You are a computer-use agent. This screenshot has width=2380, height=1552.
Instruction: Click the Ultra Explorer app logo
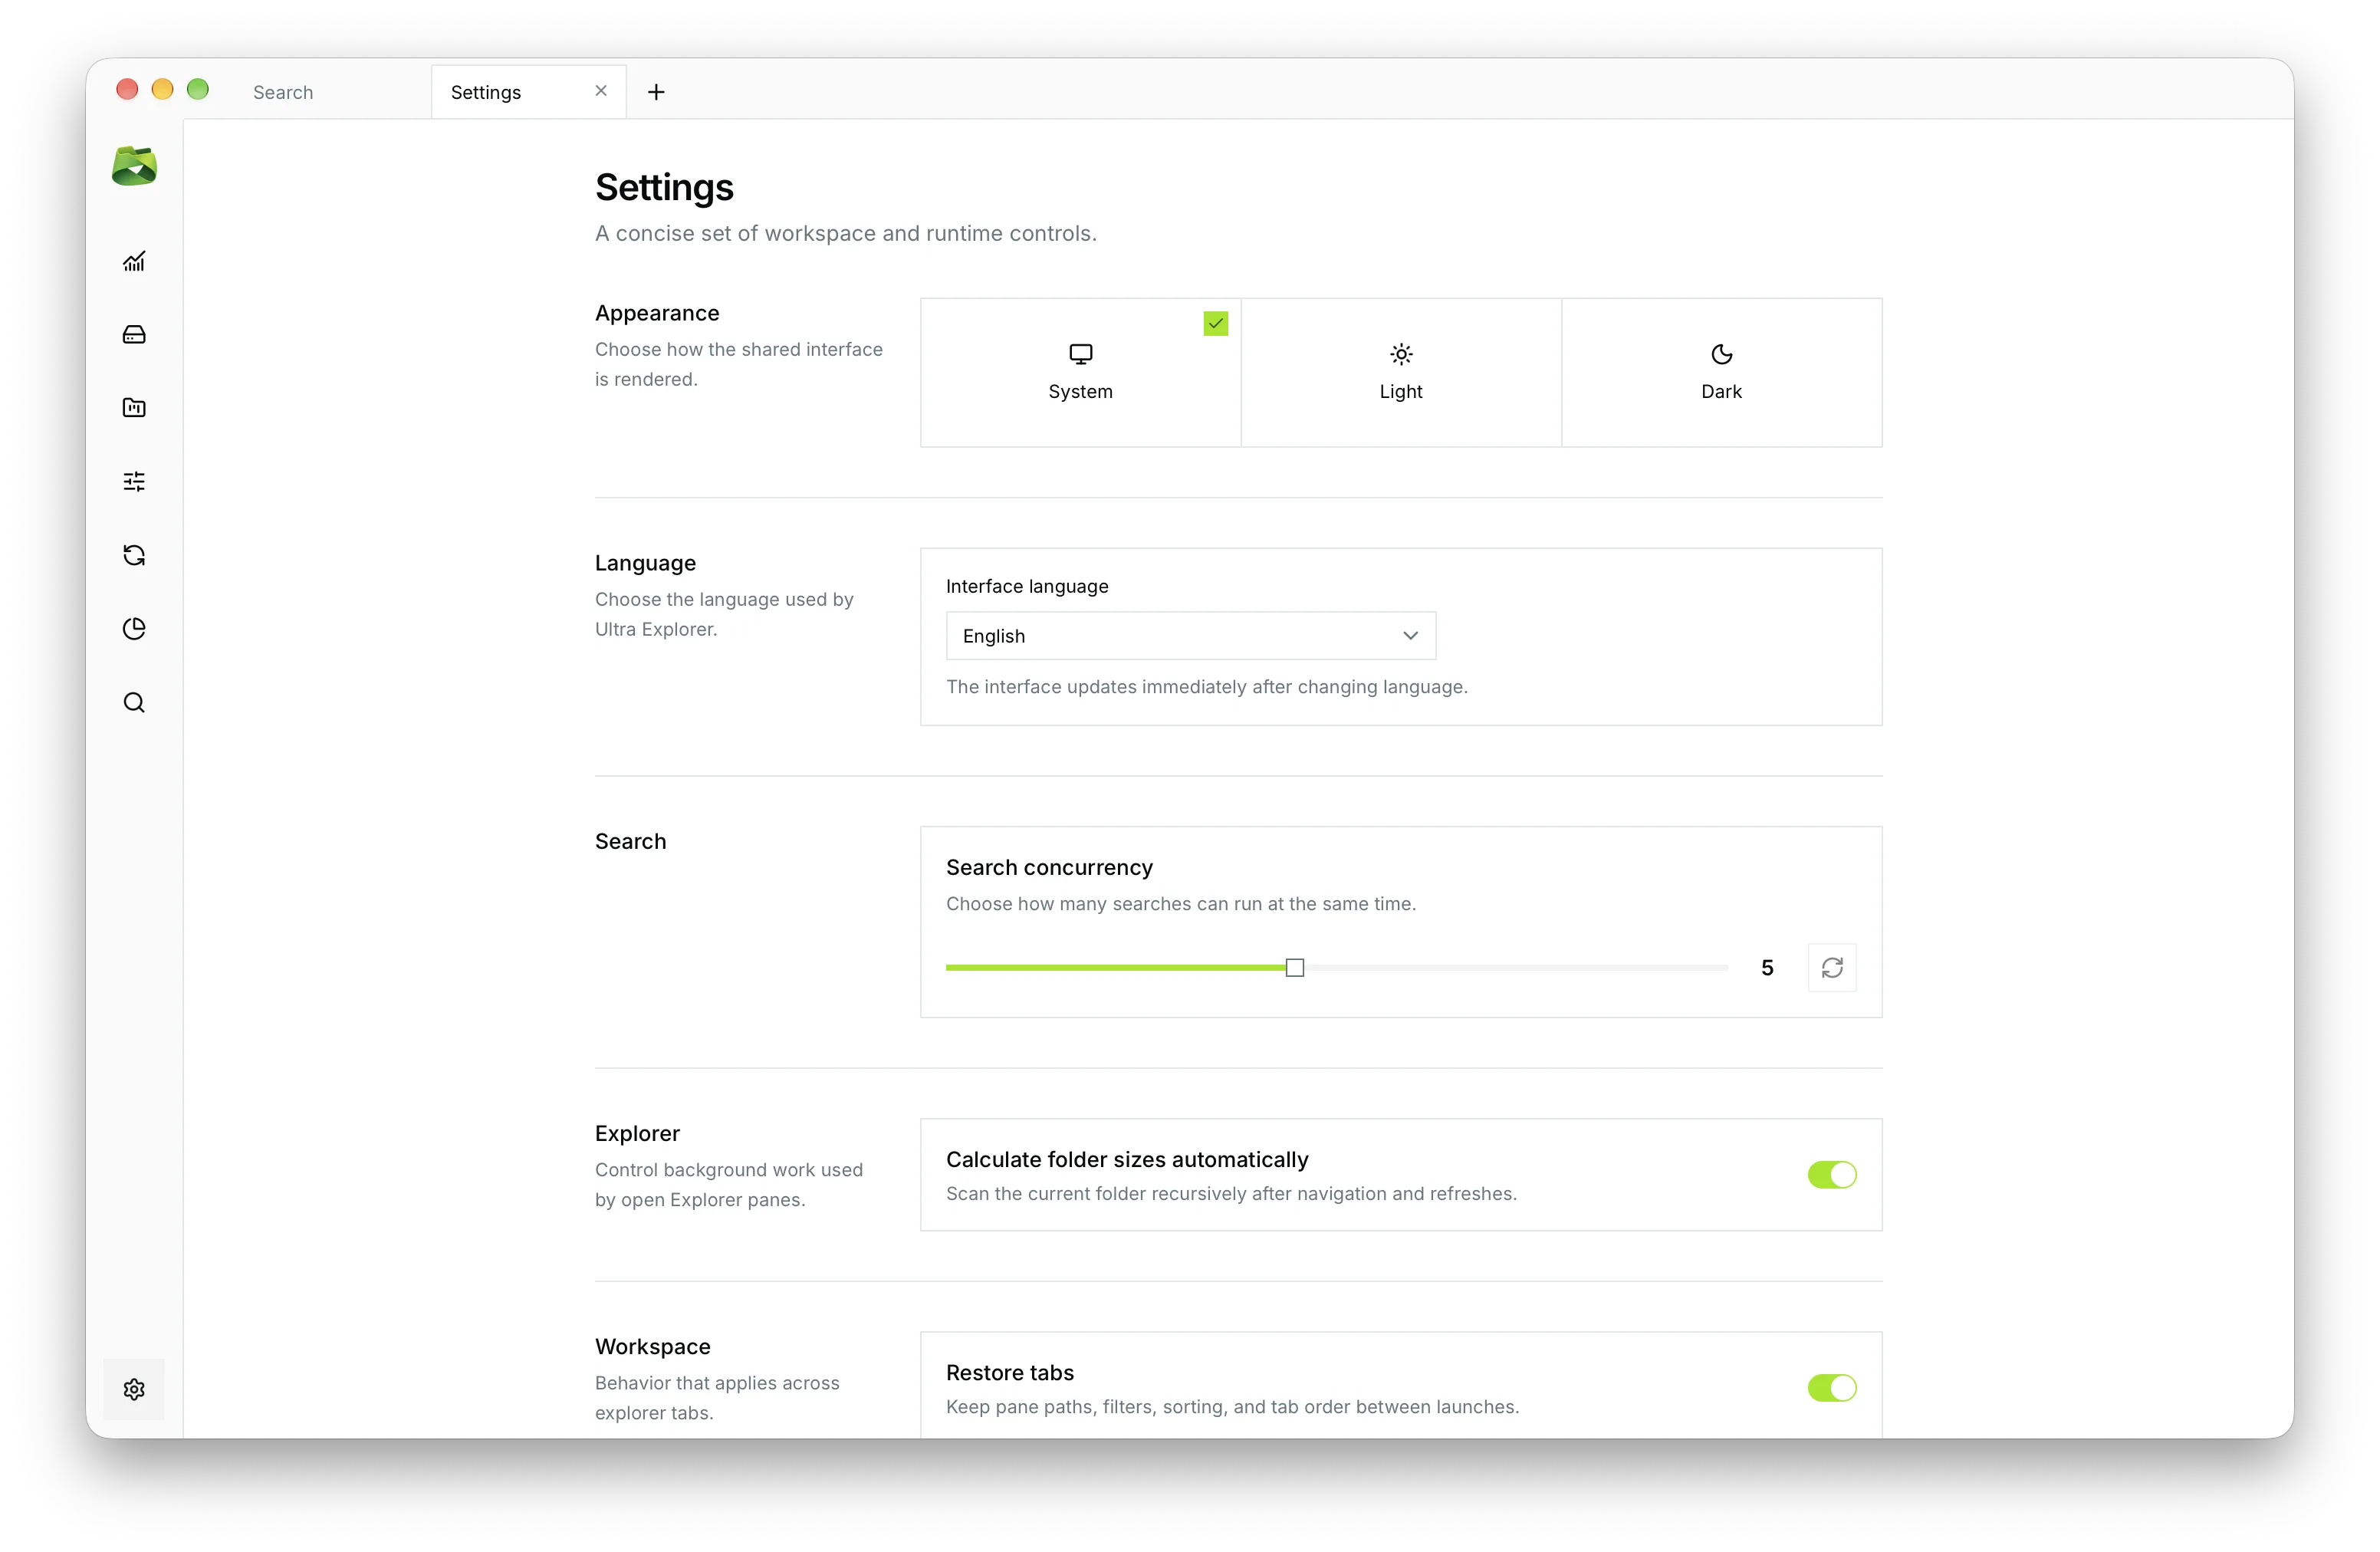point(134,166)
